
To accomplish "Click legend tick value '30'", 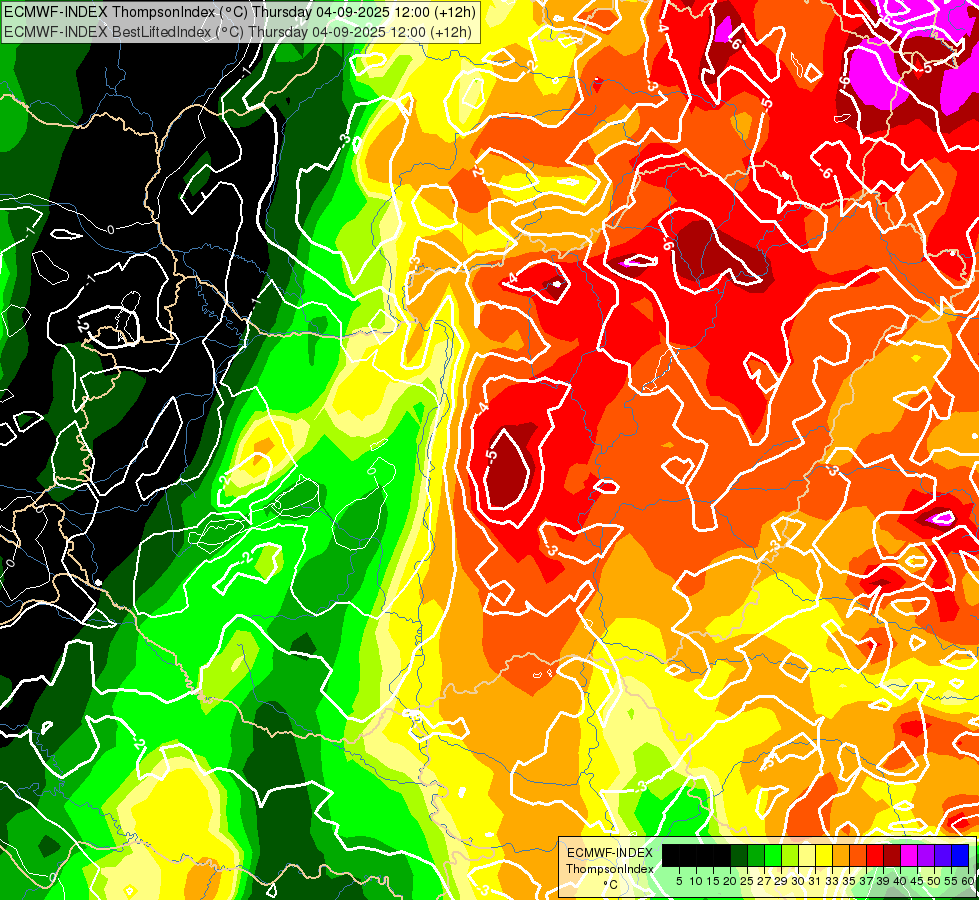I will (x=799, y=881).
